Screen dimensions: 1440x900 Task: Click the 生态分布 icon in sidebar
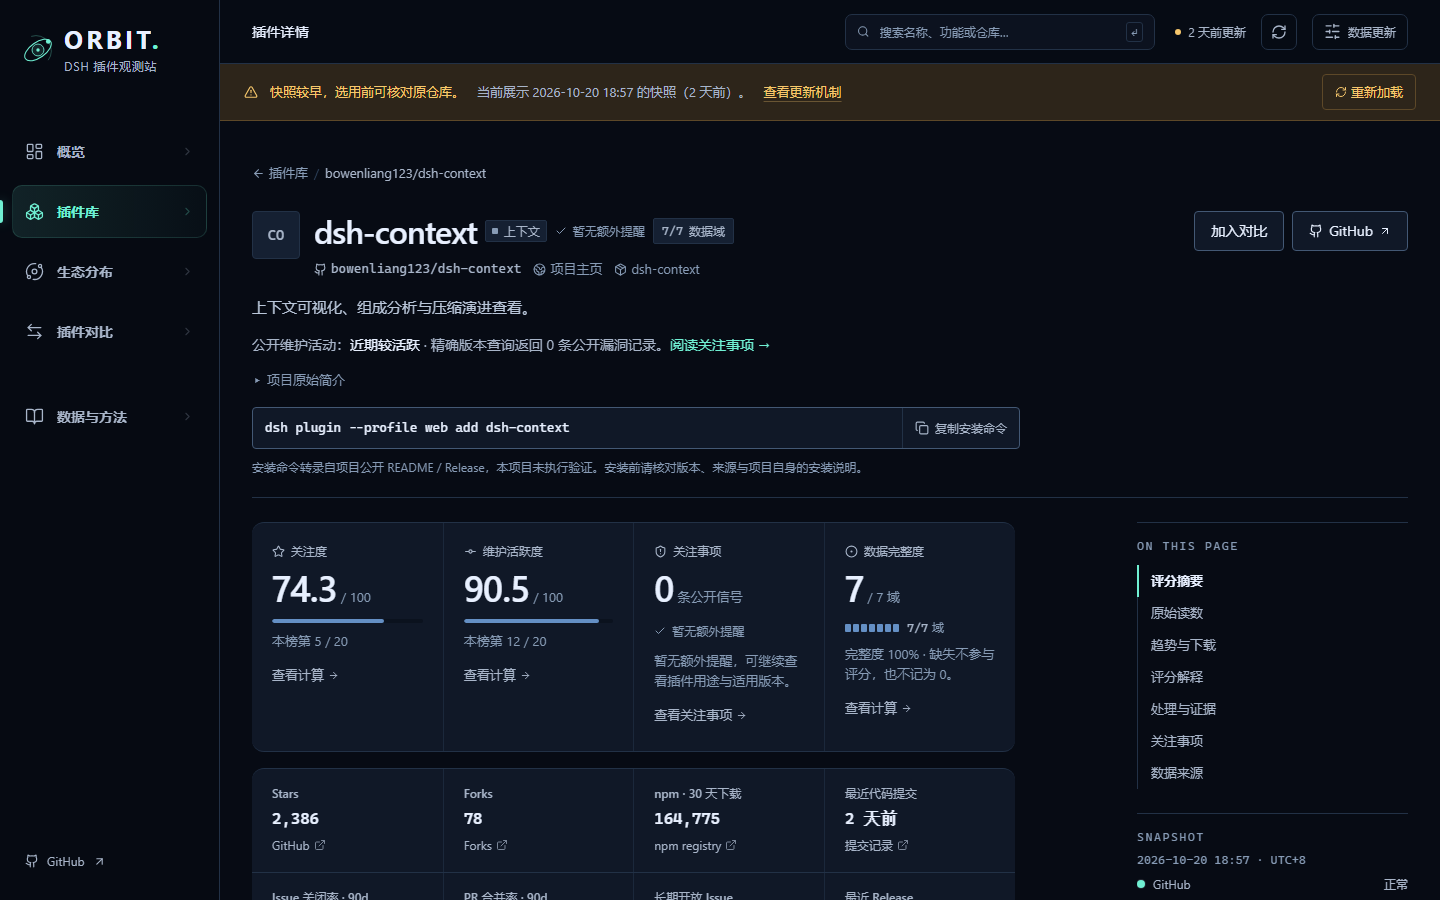(34, 271)
